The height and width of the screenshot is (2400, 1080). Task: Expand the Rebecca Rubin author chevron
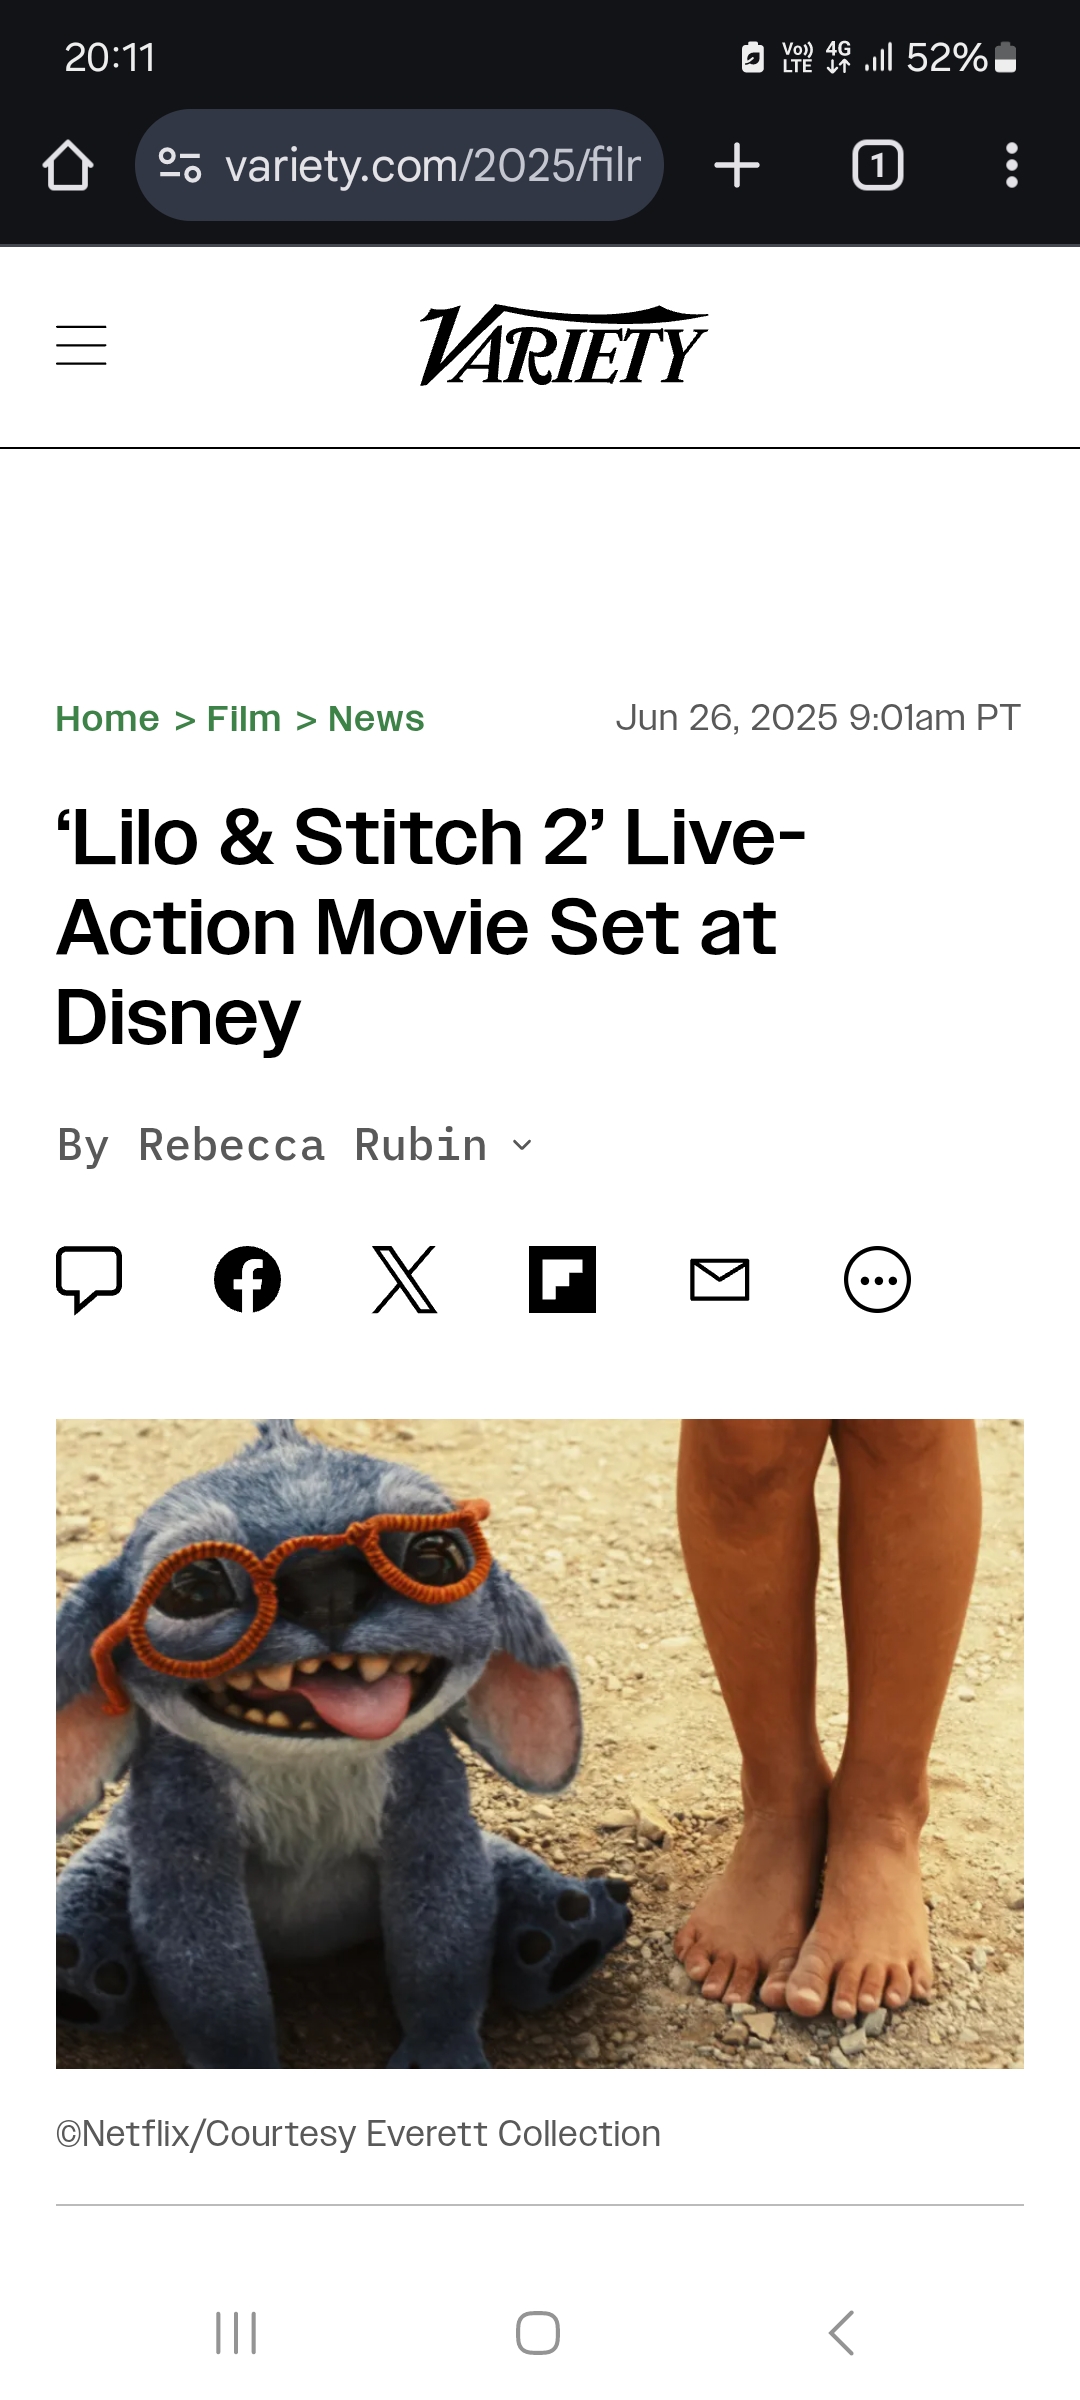pyautogui.click(x=522, y=1146)
